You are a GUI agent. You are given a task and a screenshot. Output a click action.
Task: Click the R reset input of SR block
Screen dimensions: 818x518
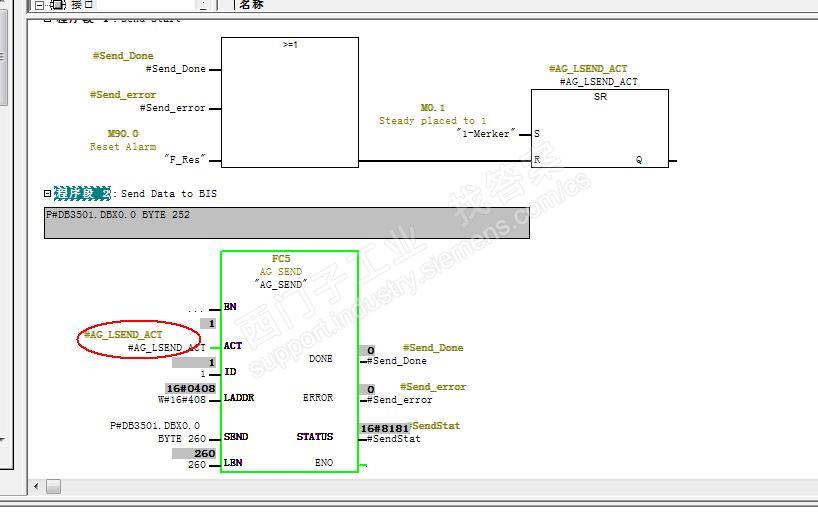pyautogui.click(x=537, y=160)
